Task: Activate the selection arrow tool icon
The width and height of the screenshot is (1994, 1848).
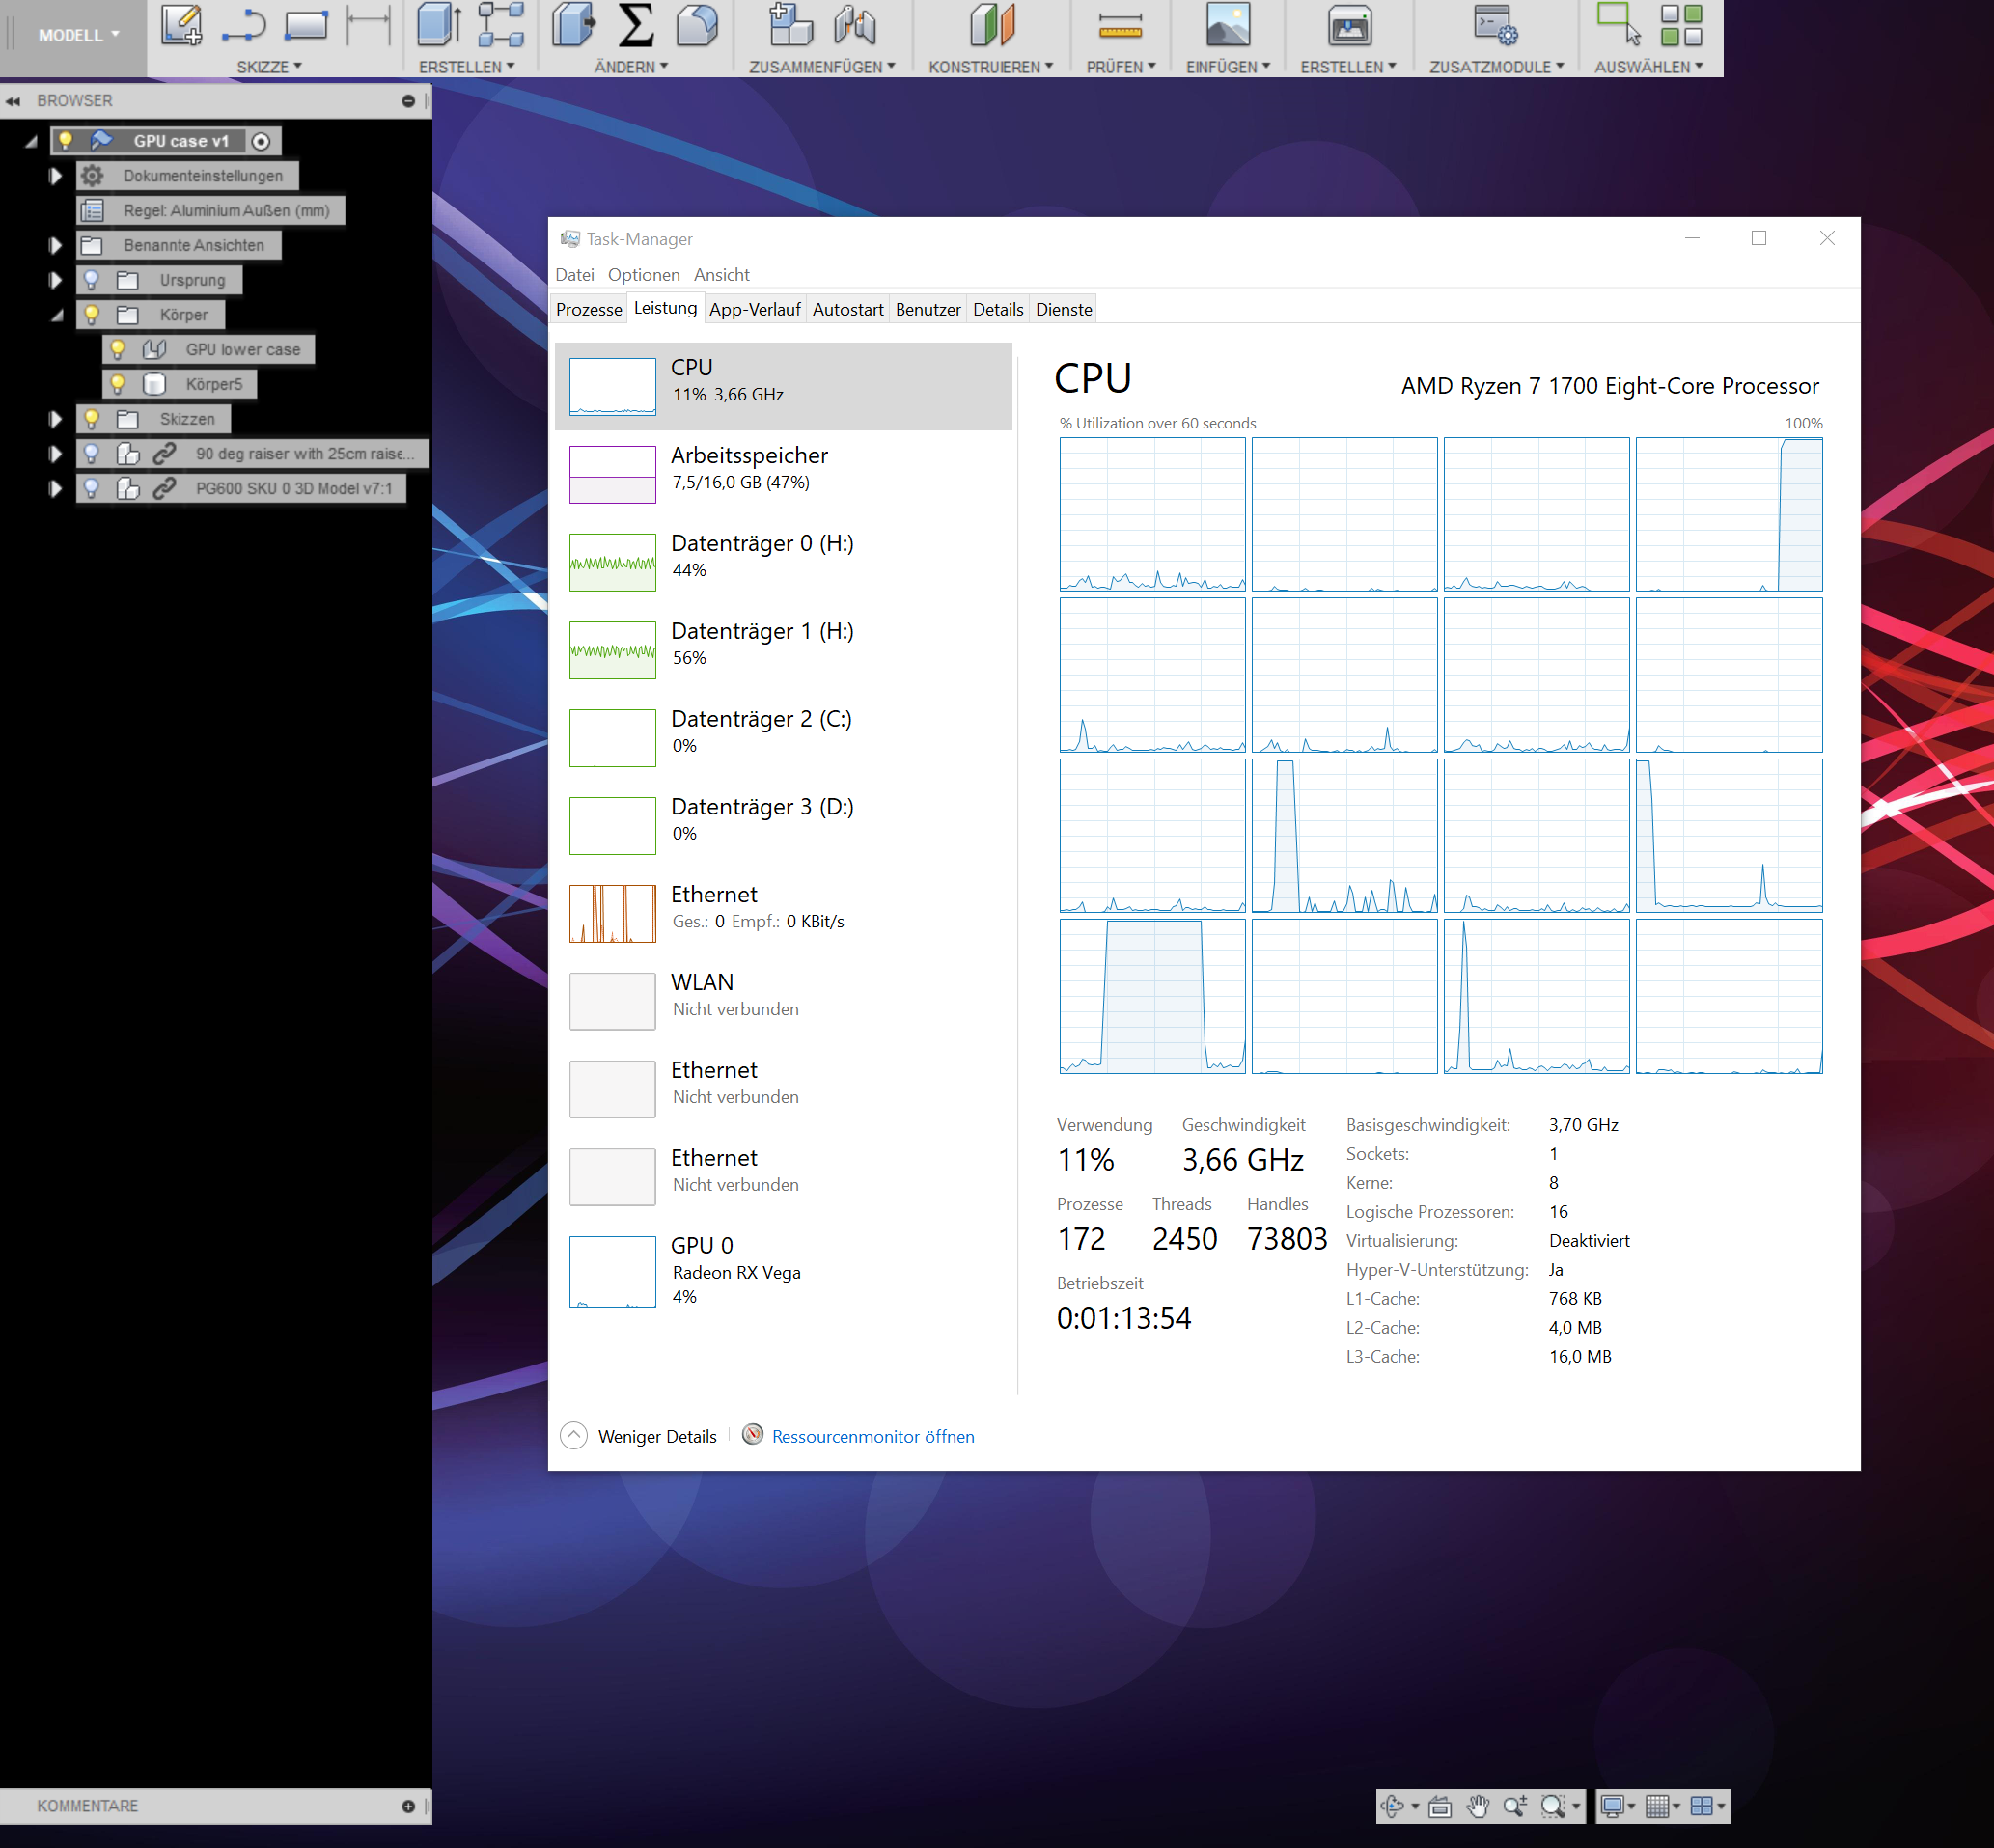Action: (x=1619, y=25)
